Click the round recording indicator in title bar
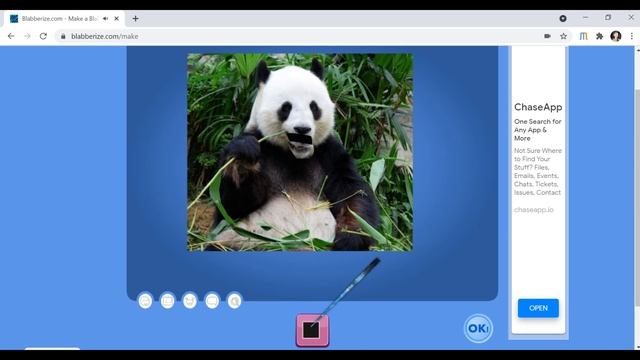The height and width of the screenshot is (360, 640). [x=563, y=18]
